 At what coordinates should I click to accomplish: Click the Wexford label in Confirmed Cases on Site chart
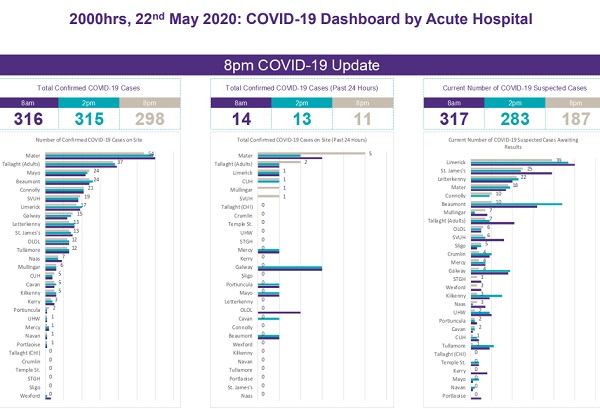point(31,395)
